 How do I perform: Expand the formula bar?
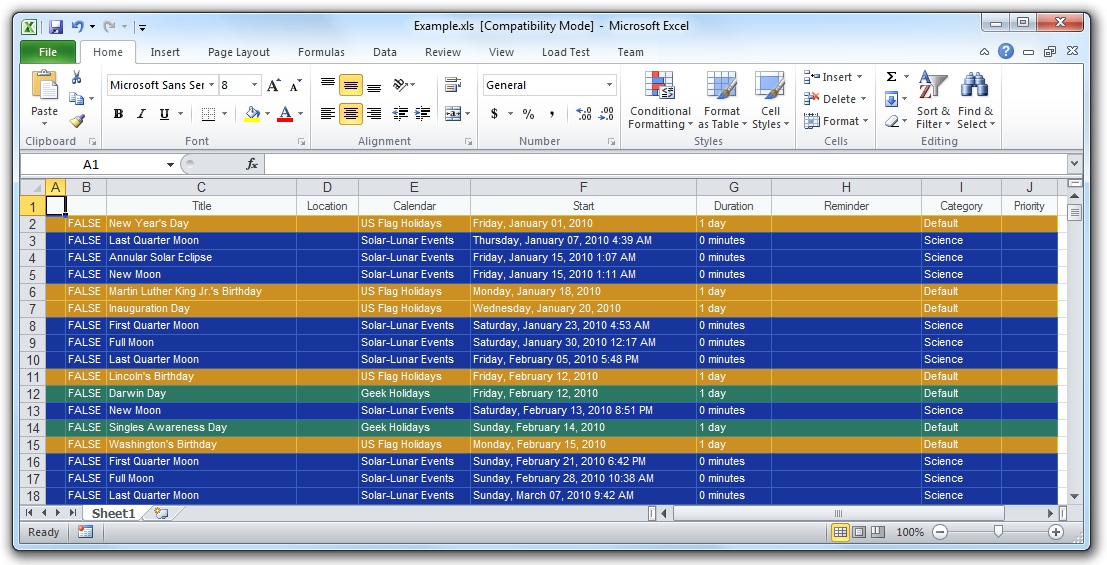pyautogui.click(x=1075, y=164)
